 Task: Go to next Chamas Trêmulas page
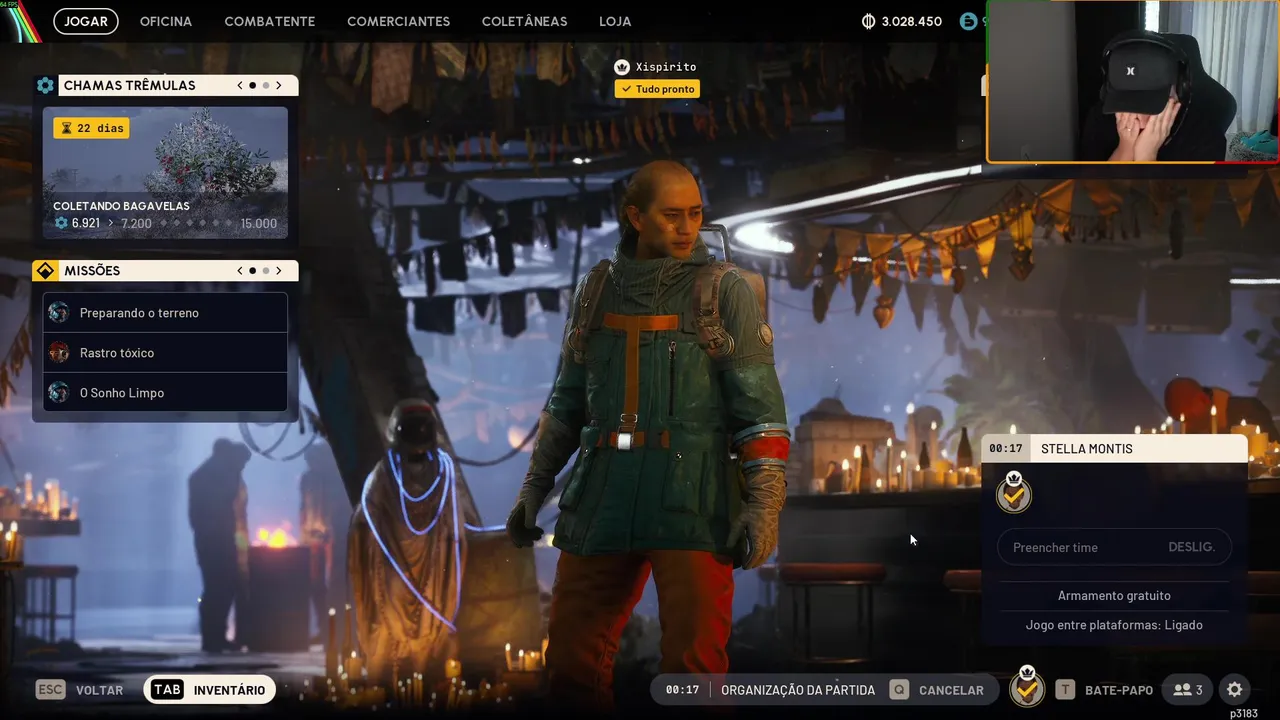click(x=279, y=86)
